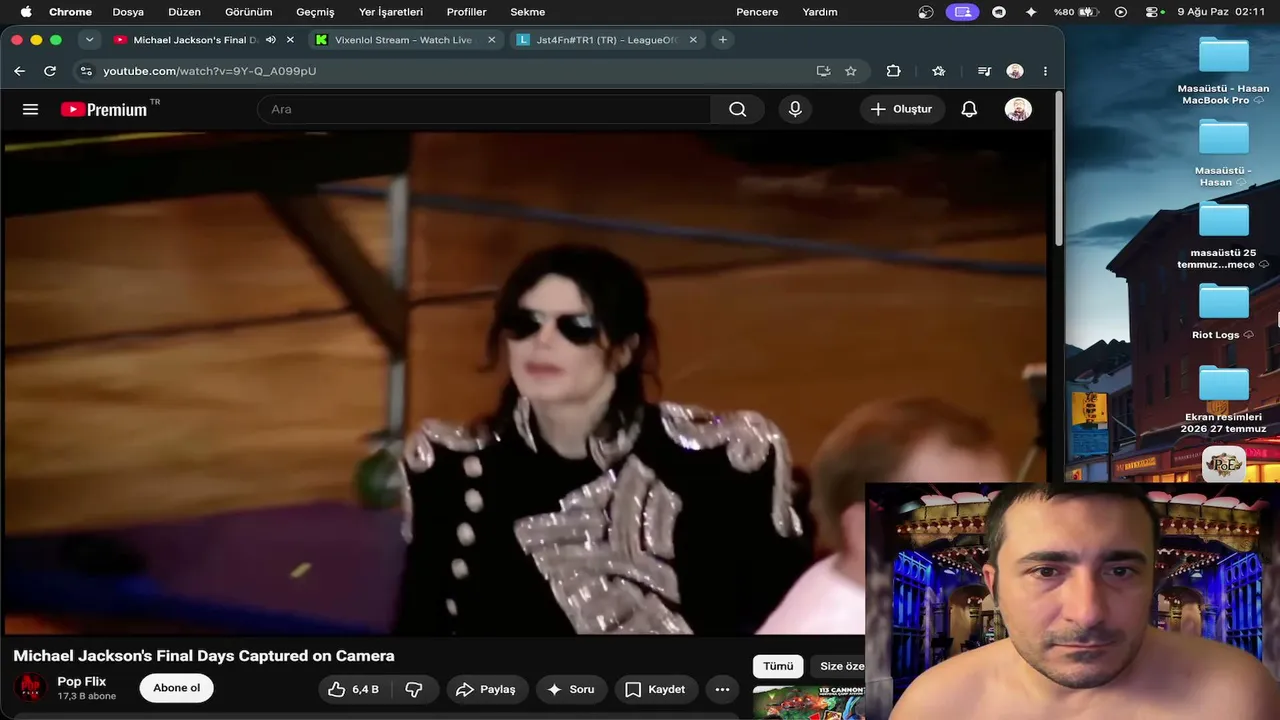This screenshot has width=1280, height=720.
Task: Share the video using Paylaş
Action: tap(485, 689)
